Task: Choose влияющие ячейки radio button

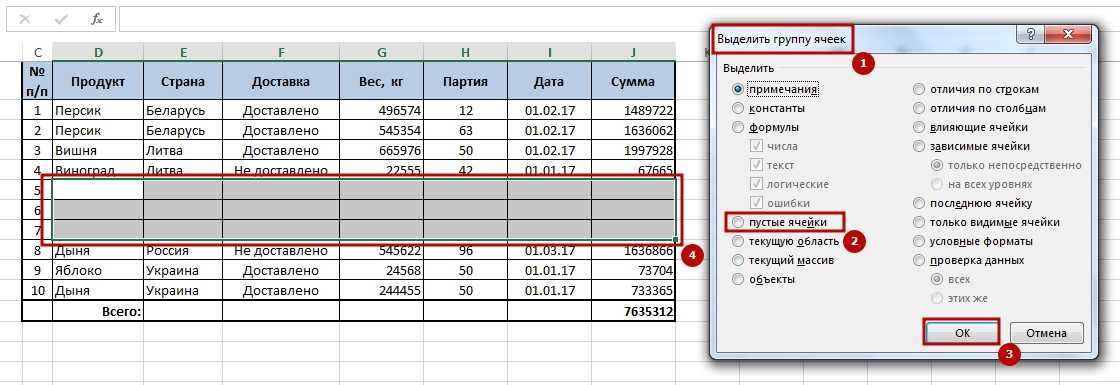Action: tap(919, 127)
